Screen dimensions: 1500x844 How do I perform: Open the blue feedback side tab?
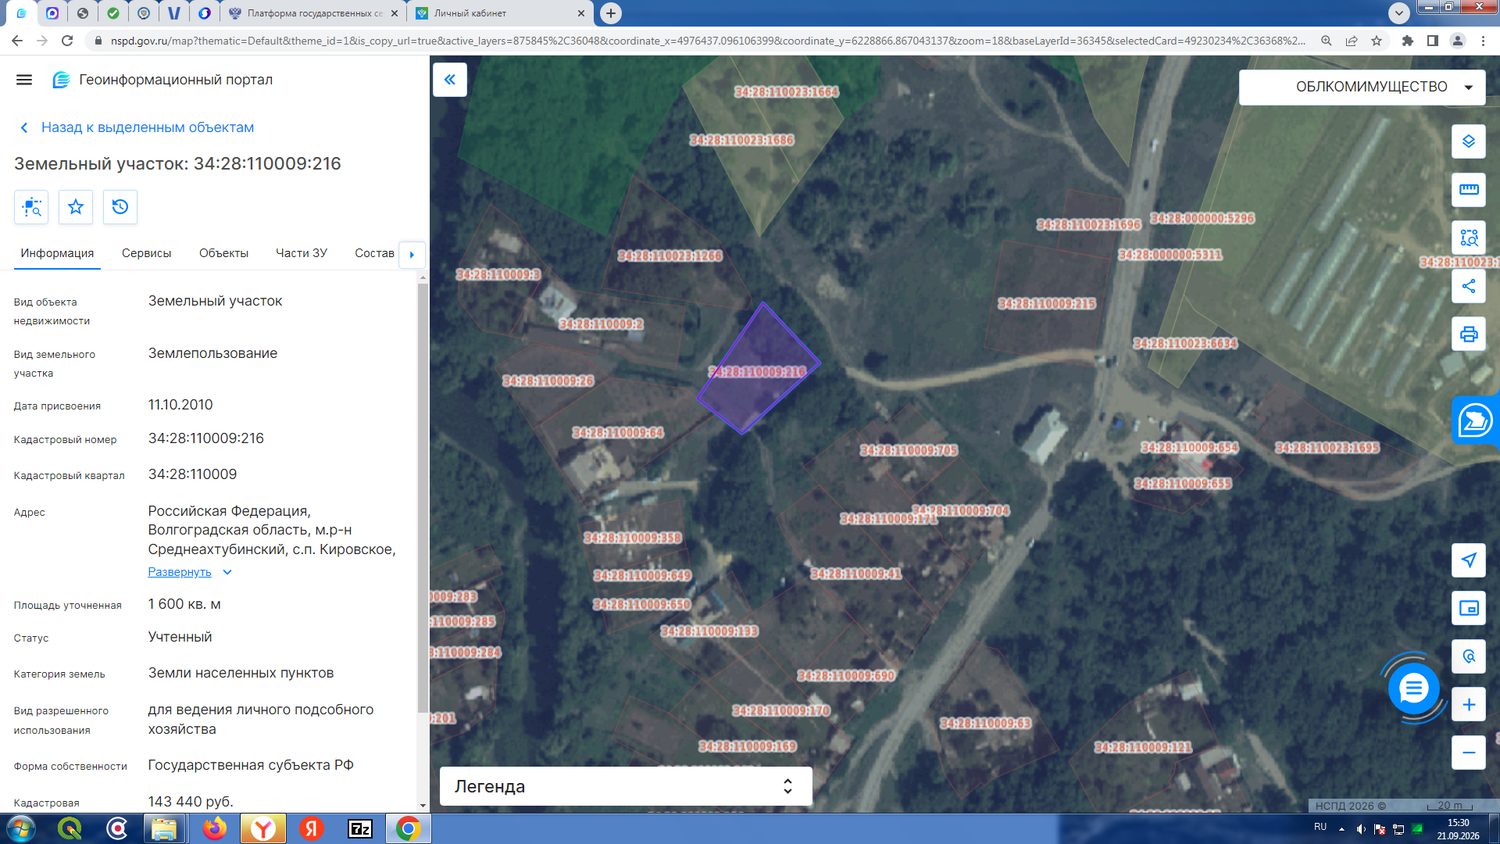(1476, 420)
